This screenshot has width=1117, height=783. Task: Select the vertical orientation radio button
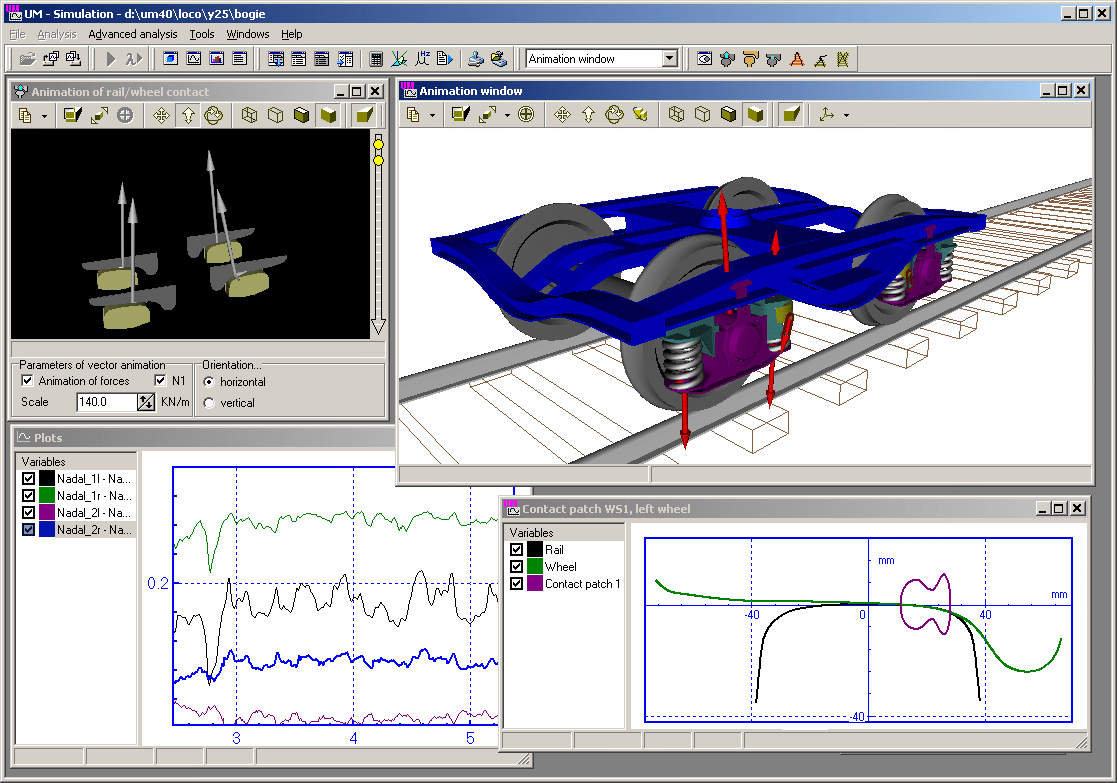(209, 403)
